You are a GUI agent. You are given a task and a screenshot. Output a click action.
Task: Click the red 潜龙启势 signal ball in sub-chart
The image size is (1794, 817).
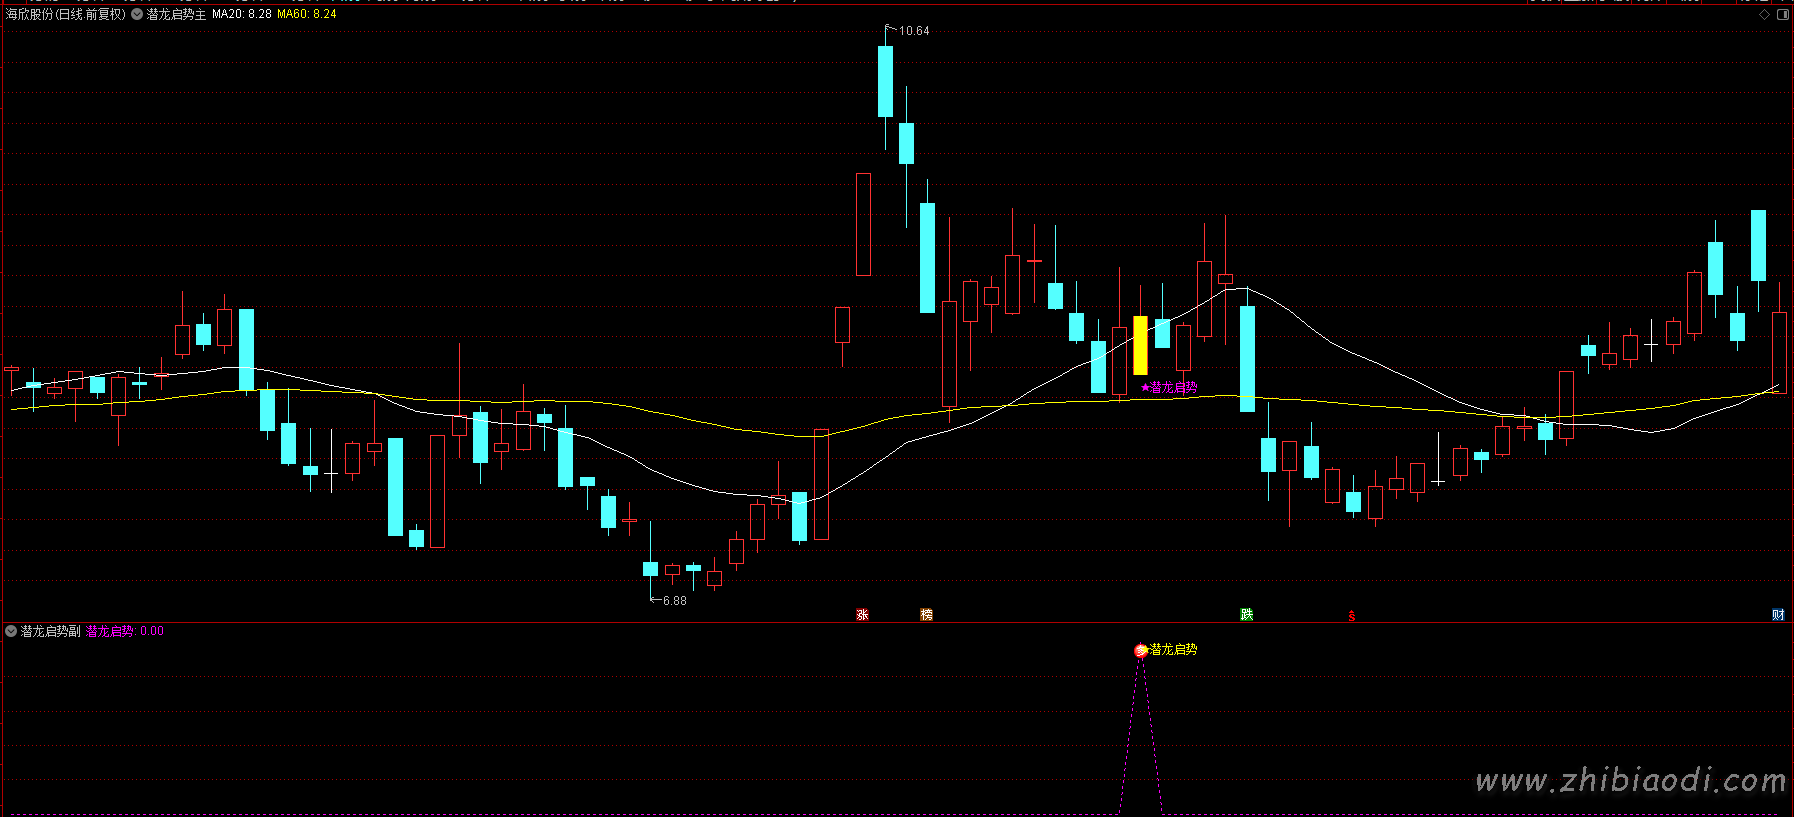1140,651
